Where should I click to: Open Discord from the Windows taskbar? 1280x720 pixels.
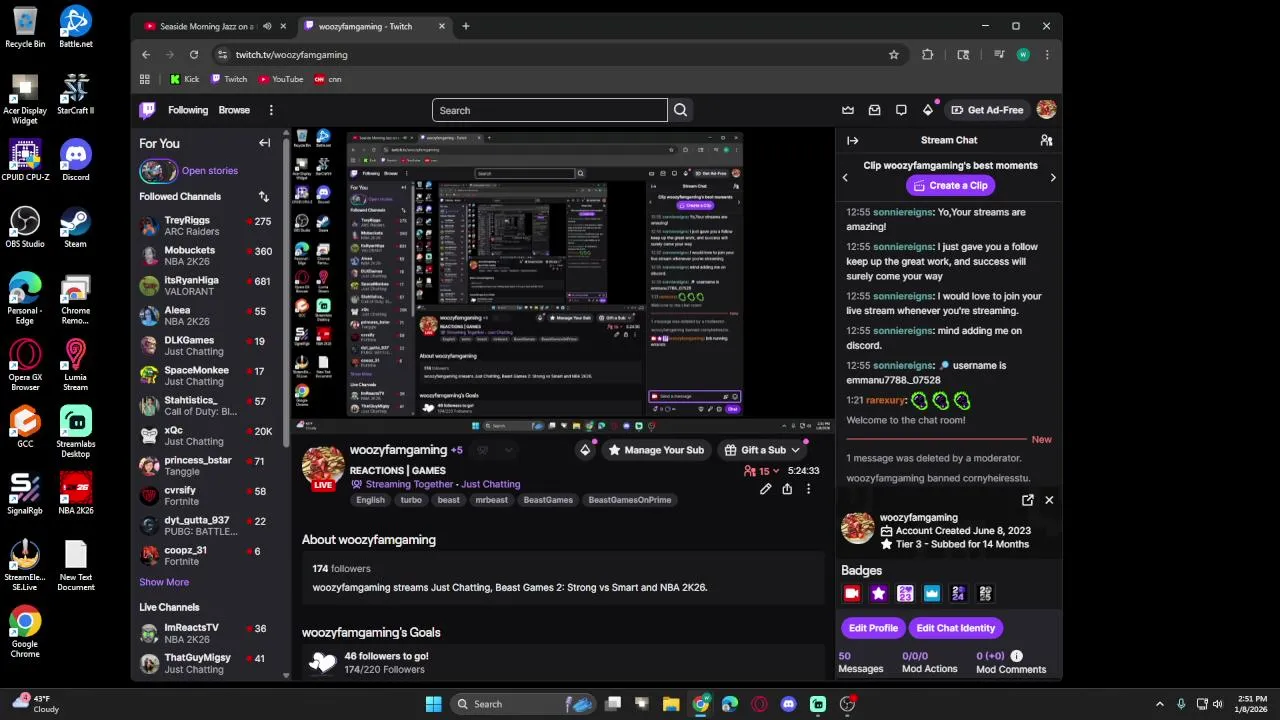[x=789, y=704]
